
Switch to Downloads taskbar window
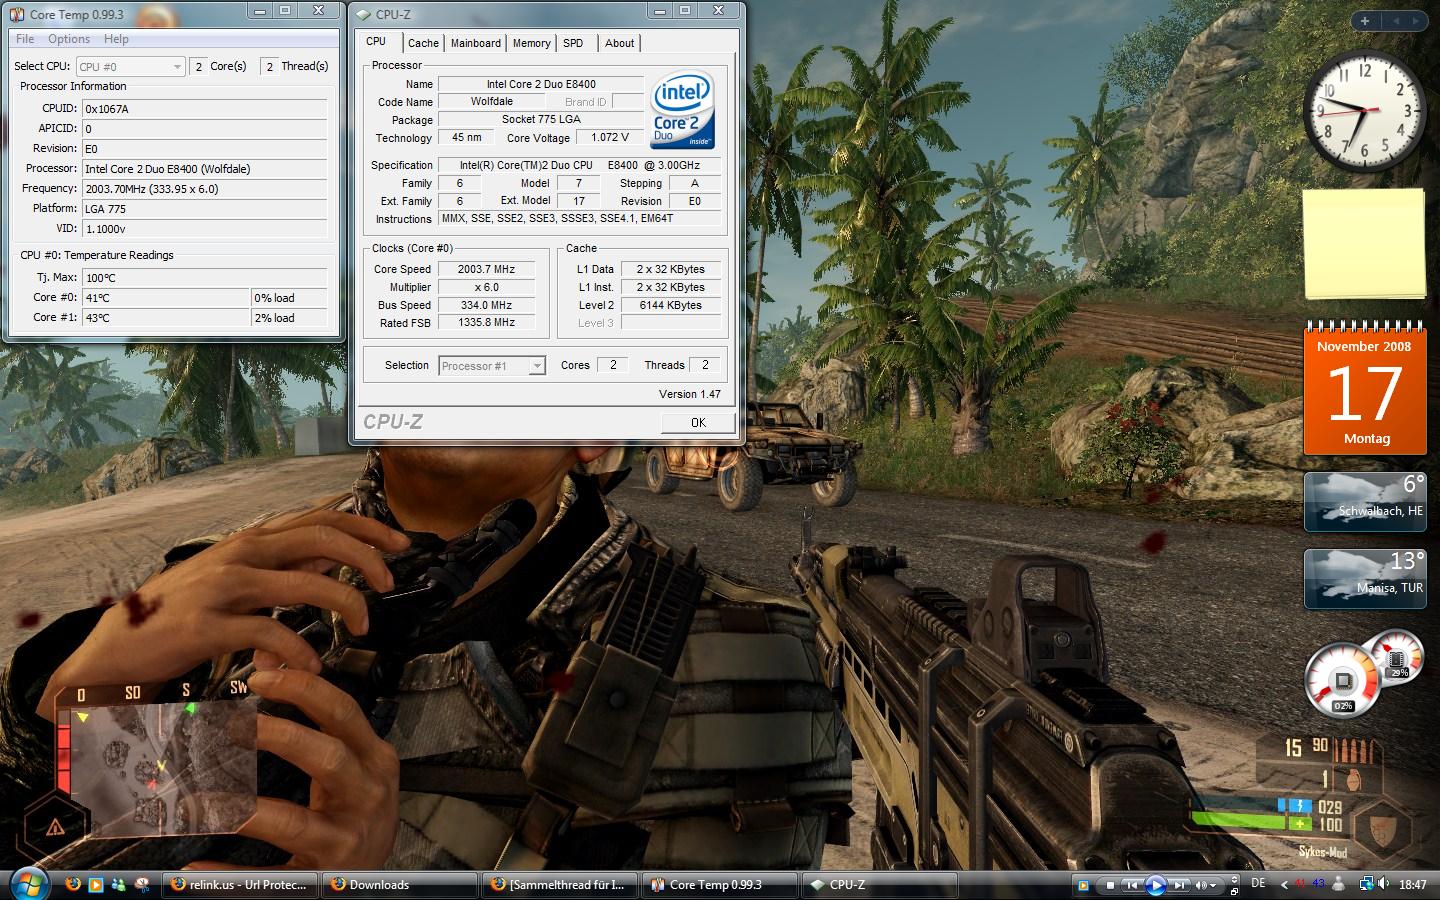399,885
